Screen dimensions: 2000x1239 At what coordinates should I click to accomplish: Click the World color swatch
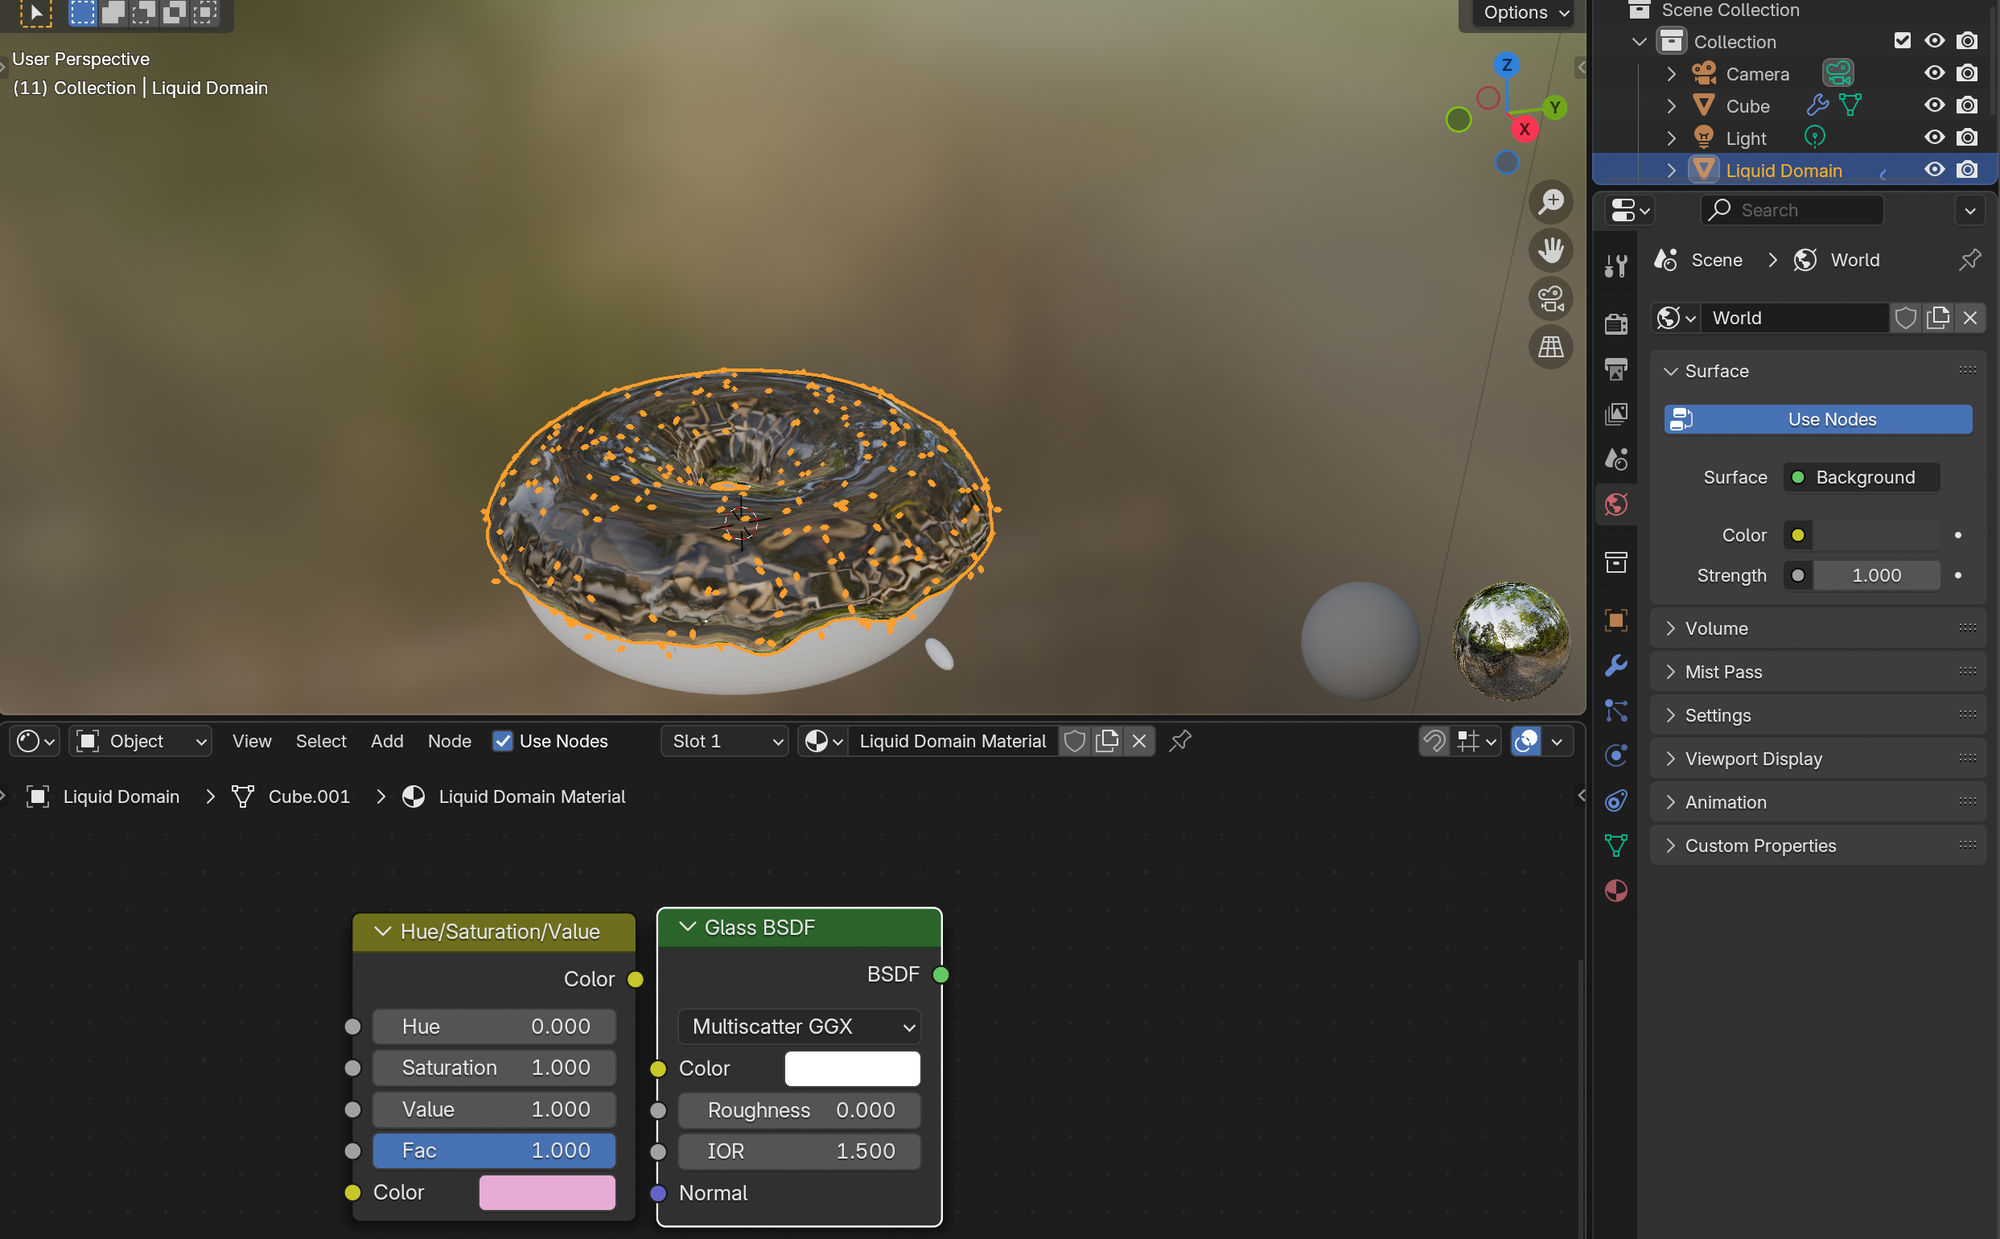[1876, 535]
